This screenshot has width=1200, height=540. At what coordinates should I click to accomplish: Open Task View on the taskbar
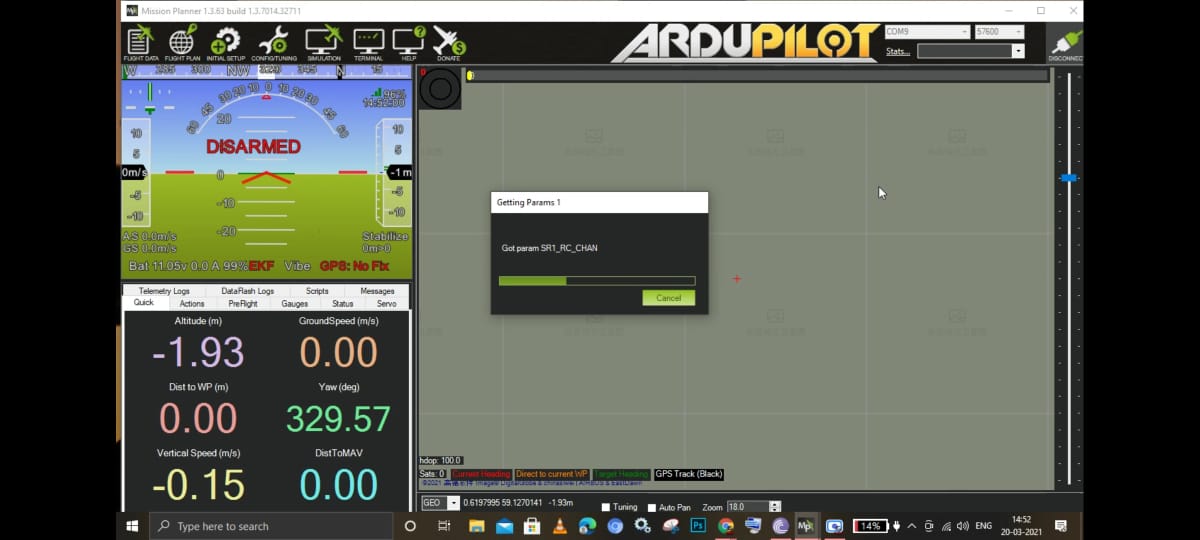444,525
